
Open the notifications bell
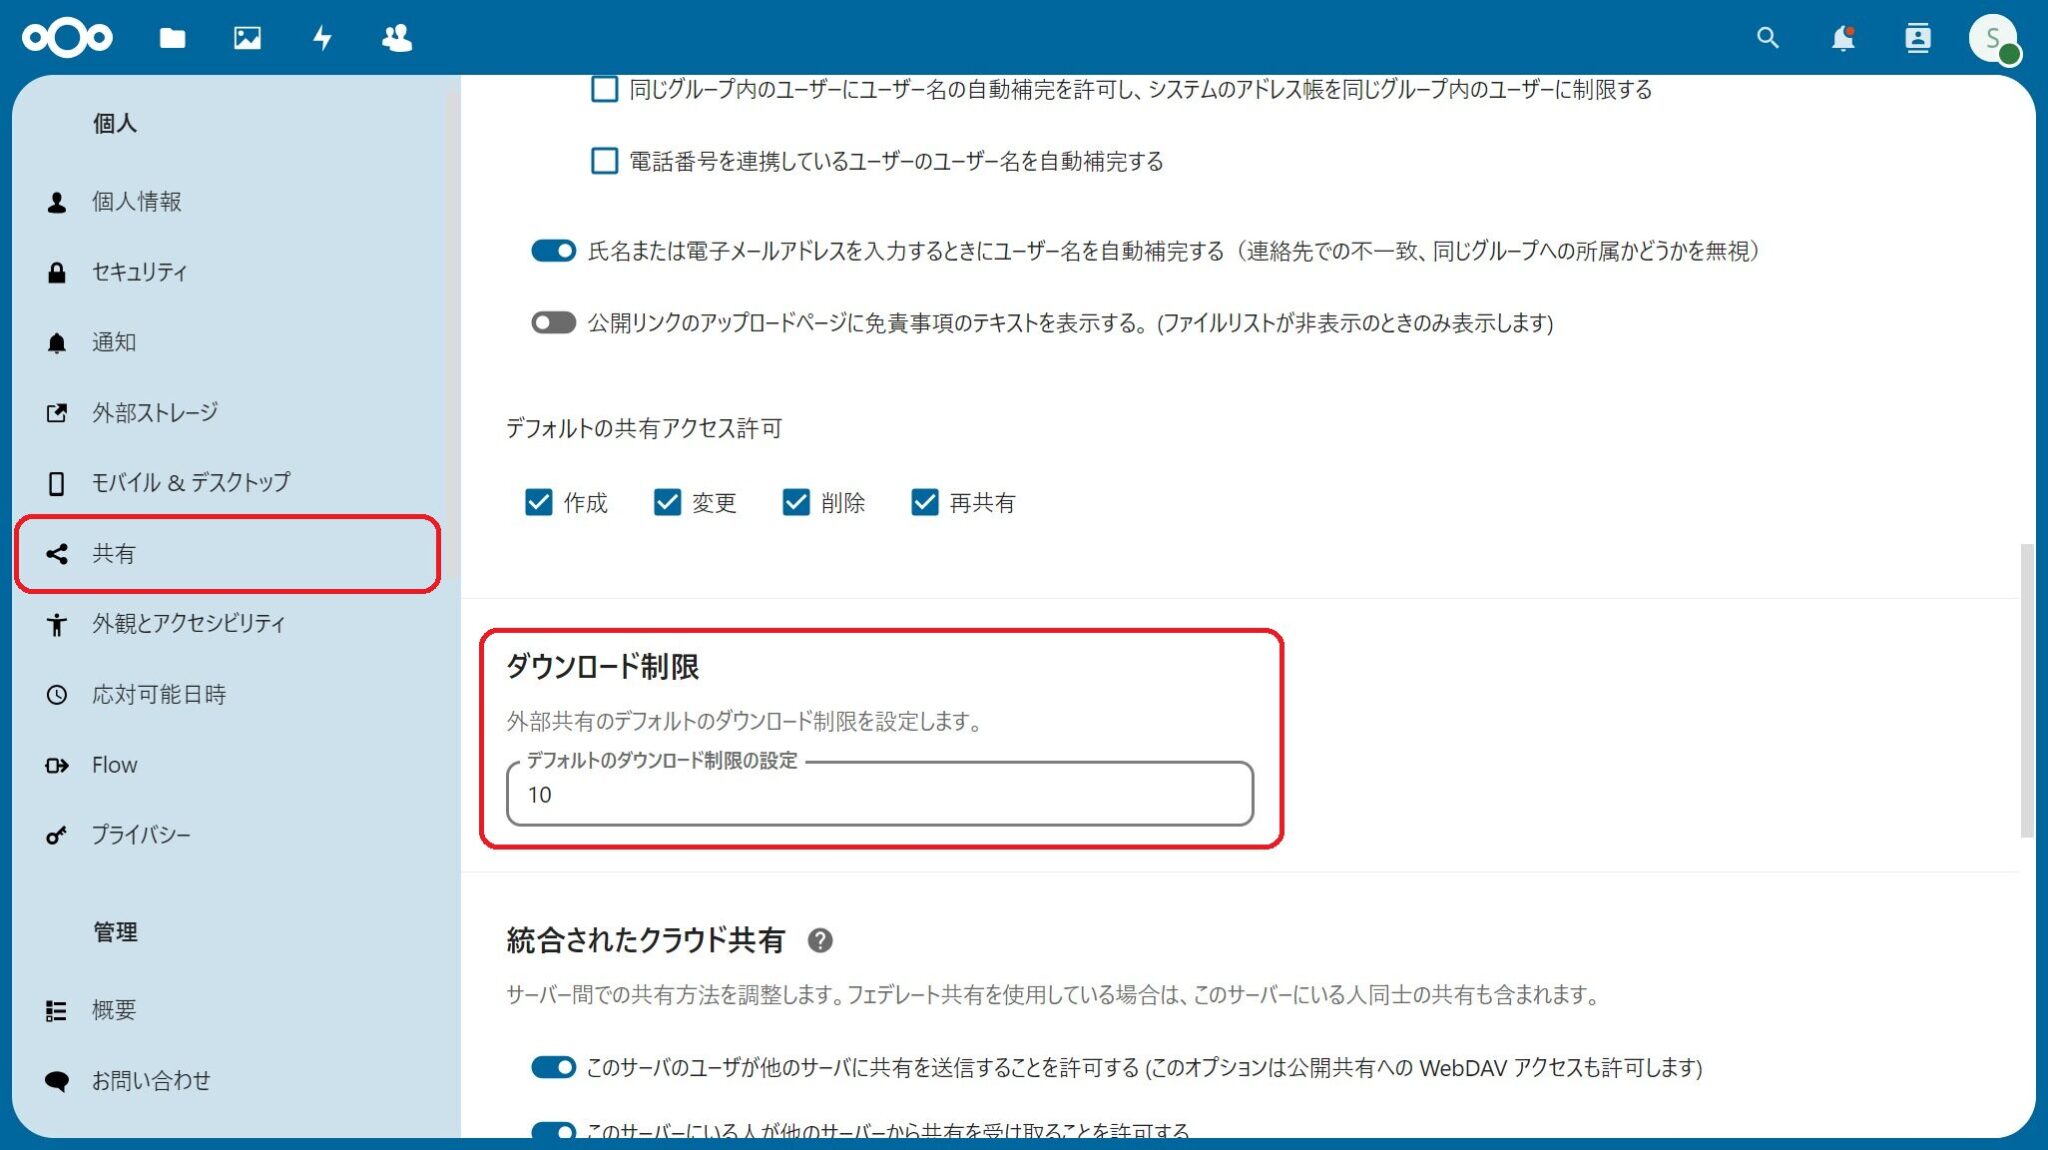[x=1843, y=38]
